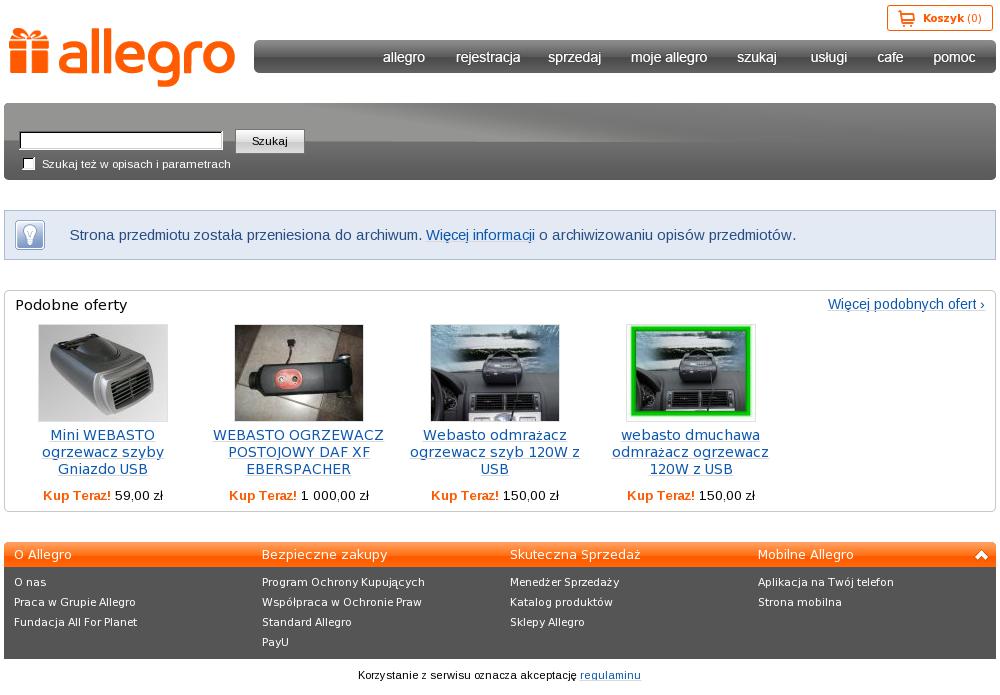
Task: Click the 'Skuteczna Sprzedaż' footer heading
Action: [575, 555]
